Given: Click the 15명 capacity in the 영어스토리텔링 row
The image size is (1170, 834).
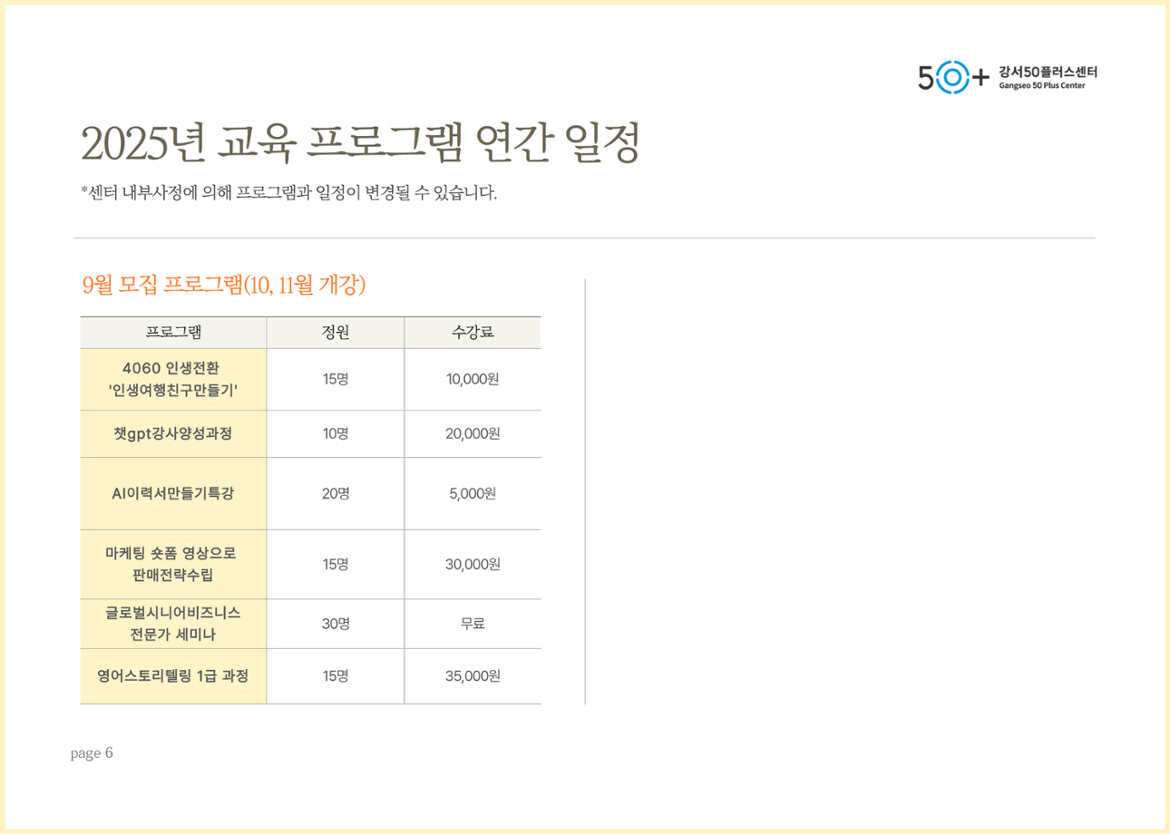Looking at the screenshot, I should pos(336,676).
